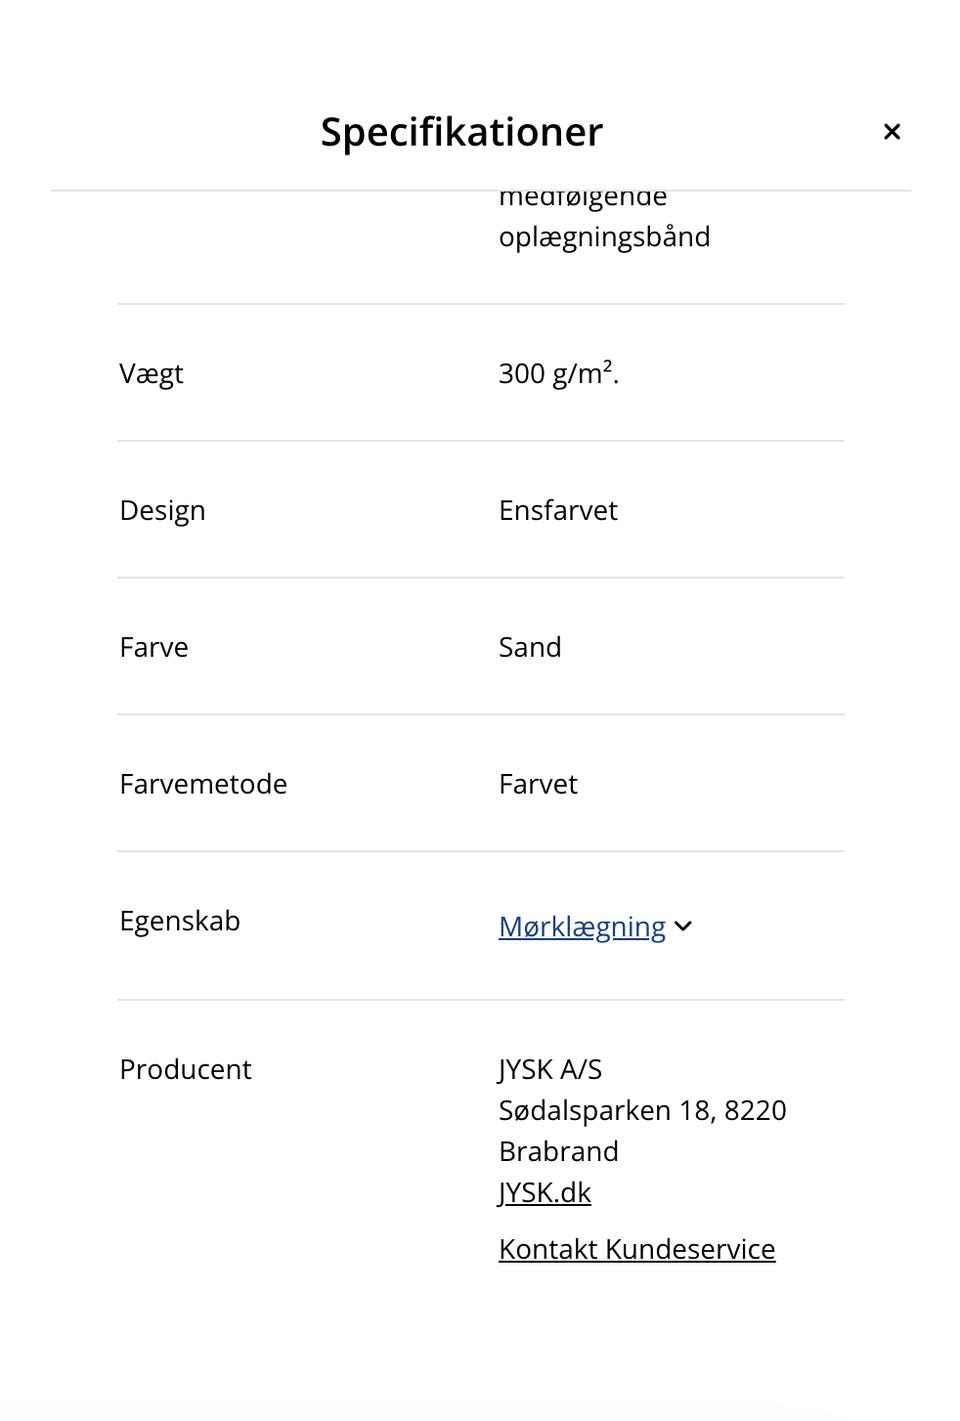Select the 300 g/m² weight value

tap(559, 373)
